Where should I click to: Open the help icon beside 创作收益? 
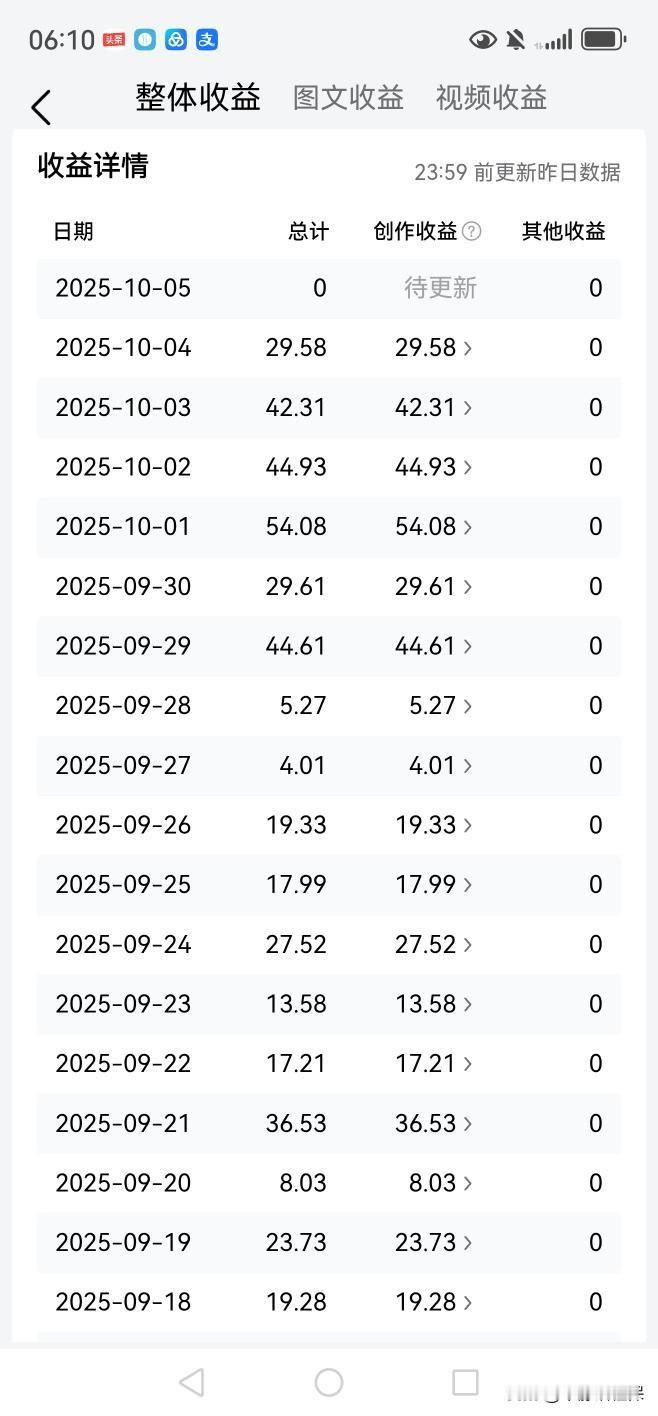[x=471, y=231]
